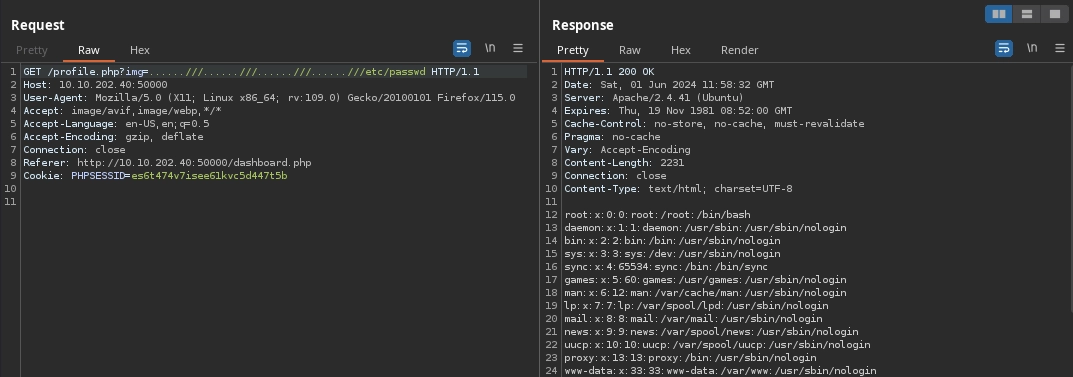Click the games passwd entry line

click(706, 280)
